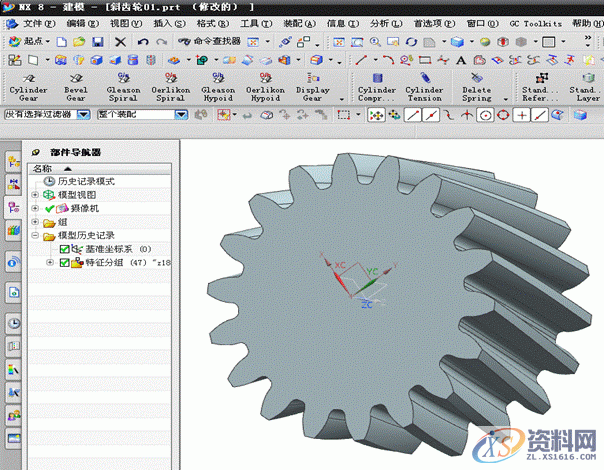
Task: Open the 整个装配 scope dropdown
Action: pos(182,115)
